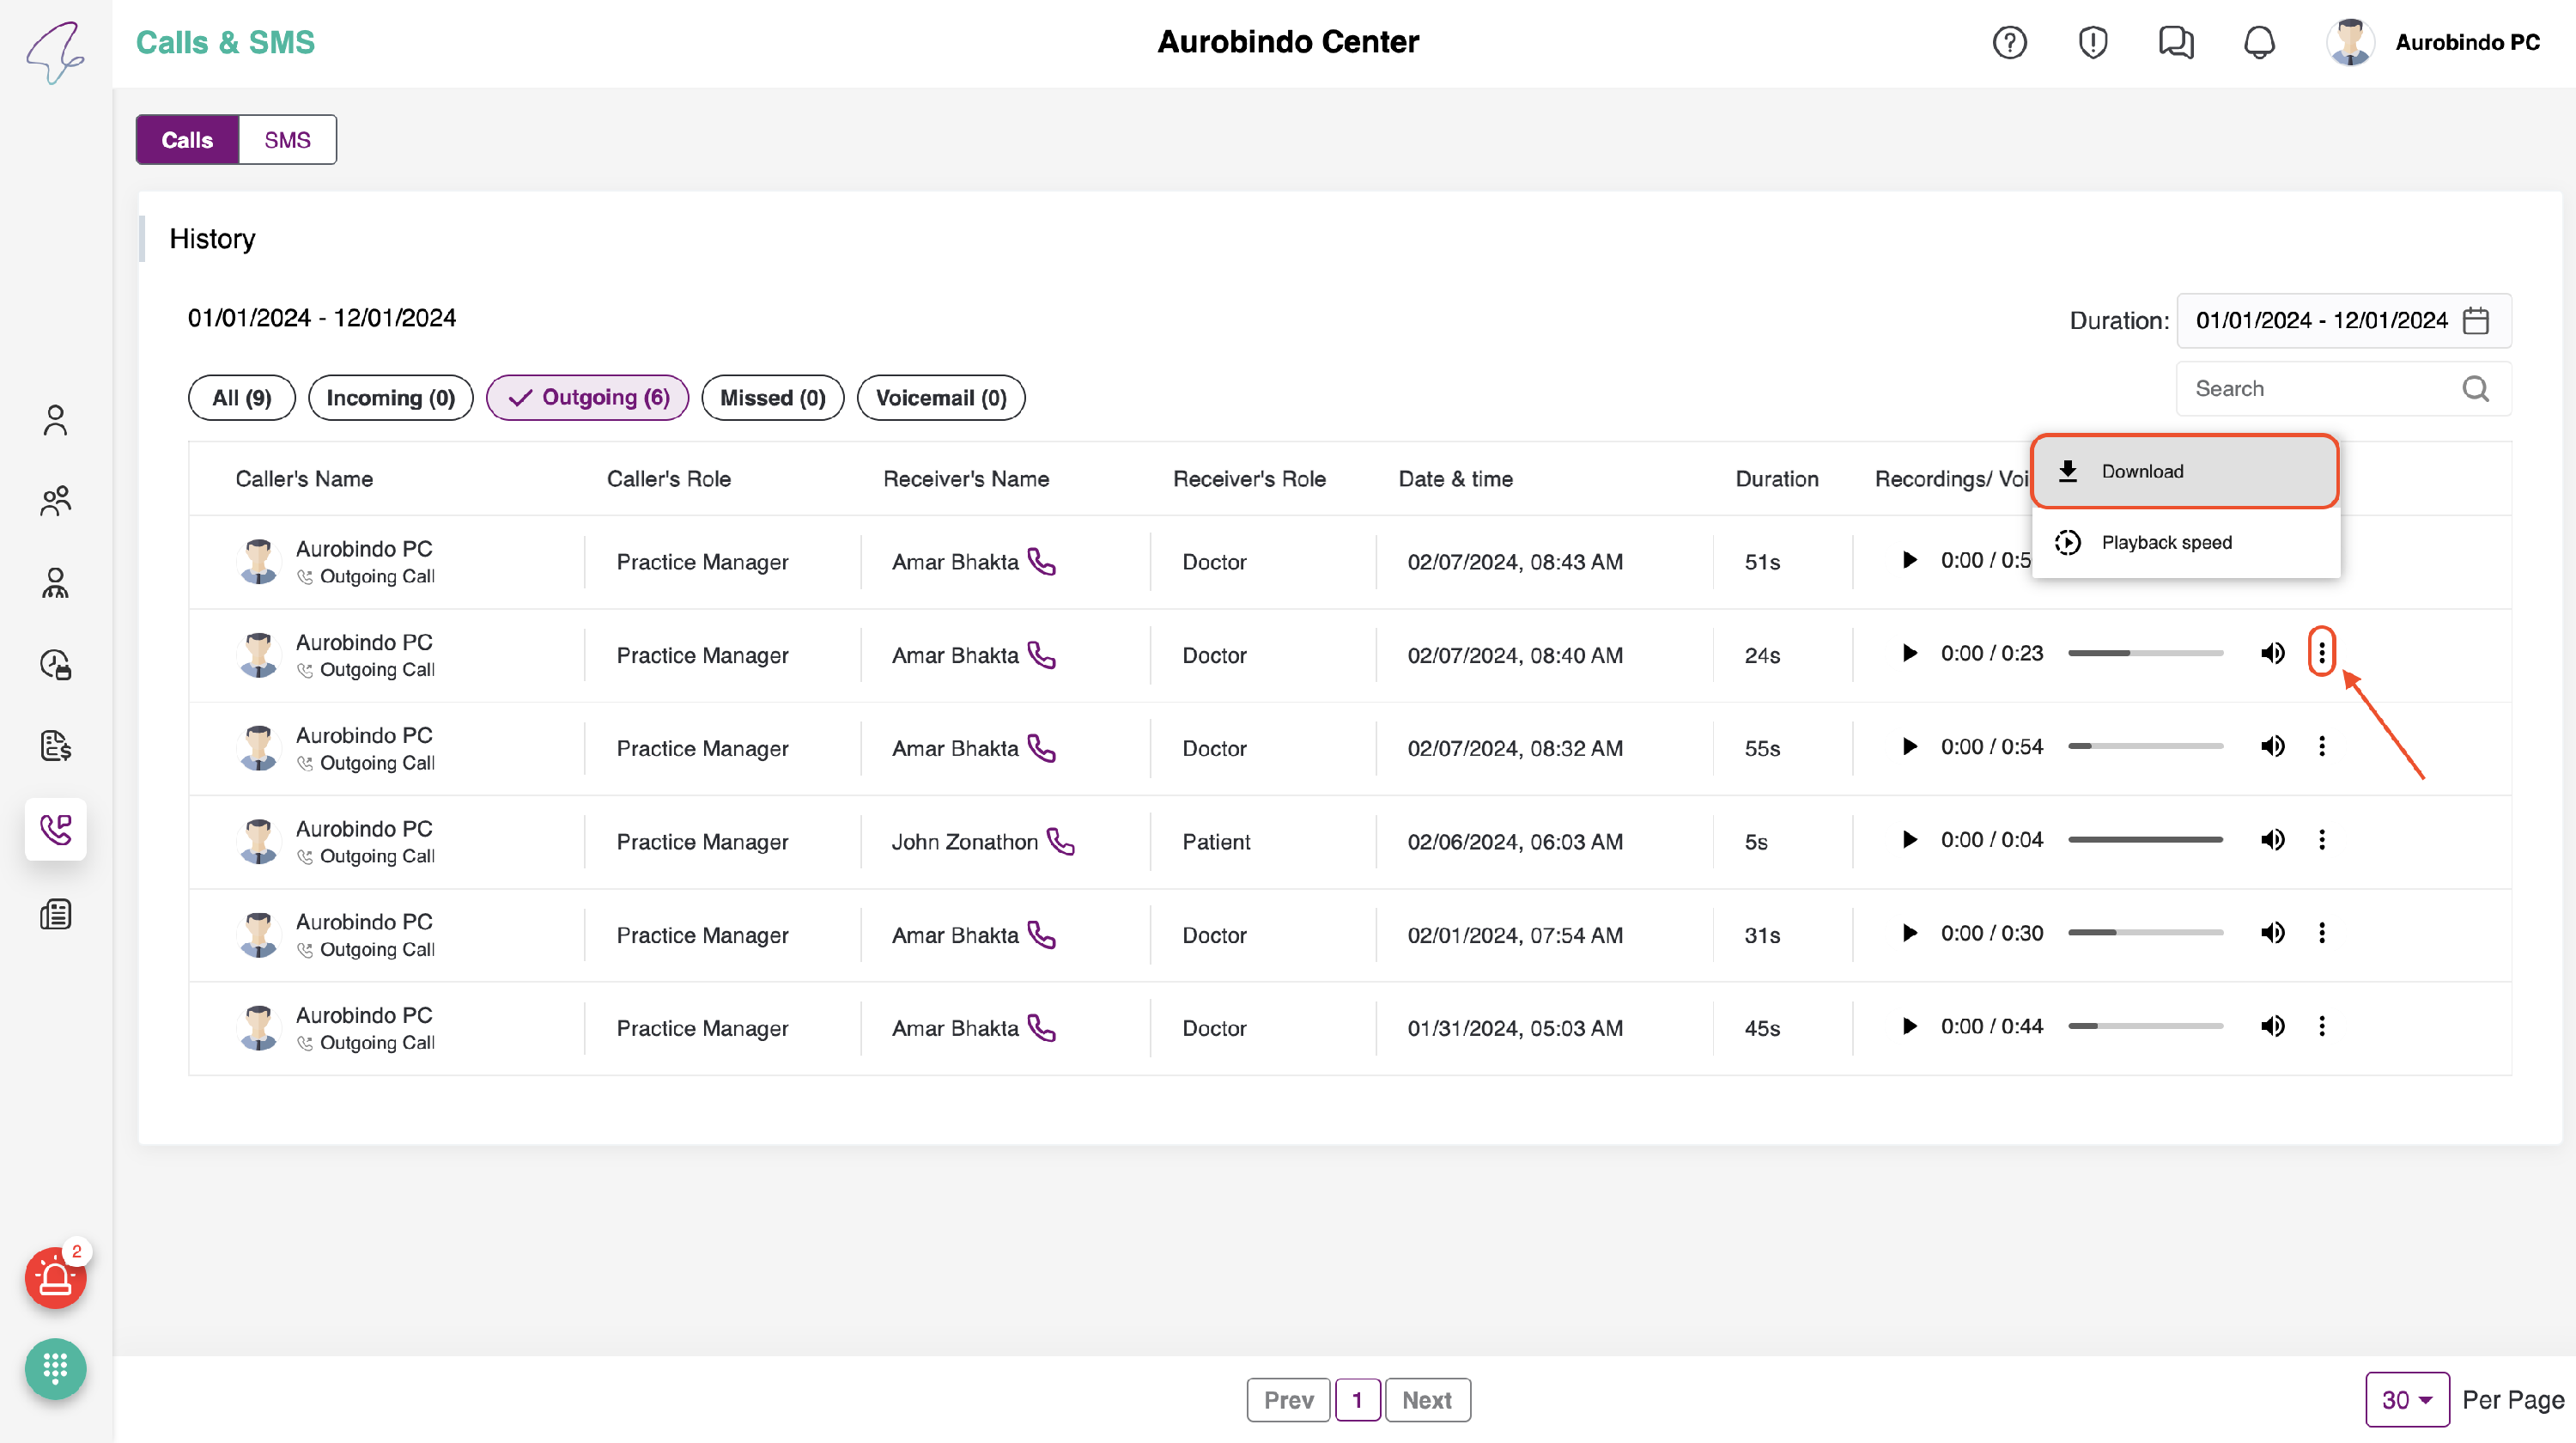Open the green dial pad button

click(x=55, y=1367)
